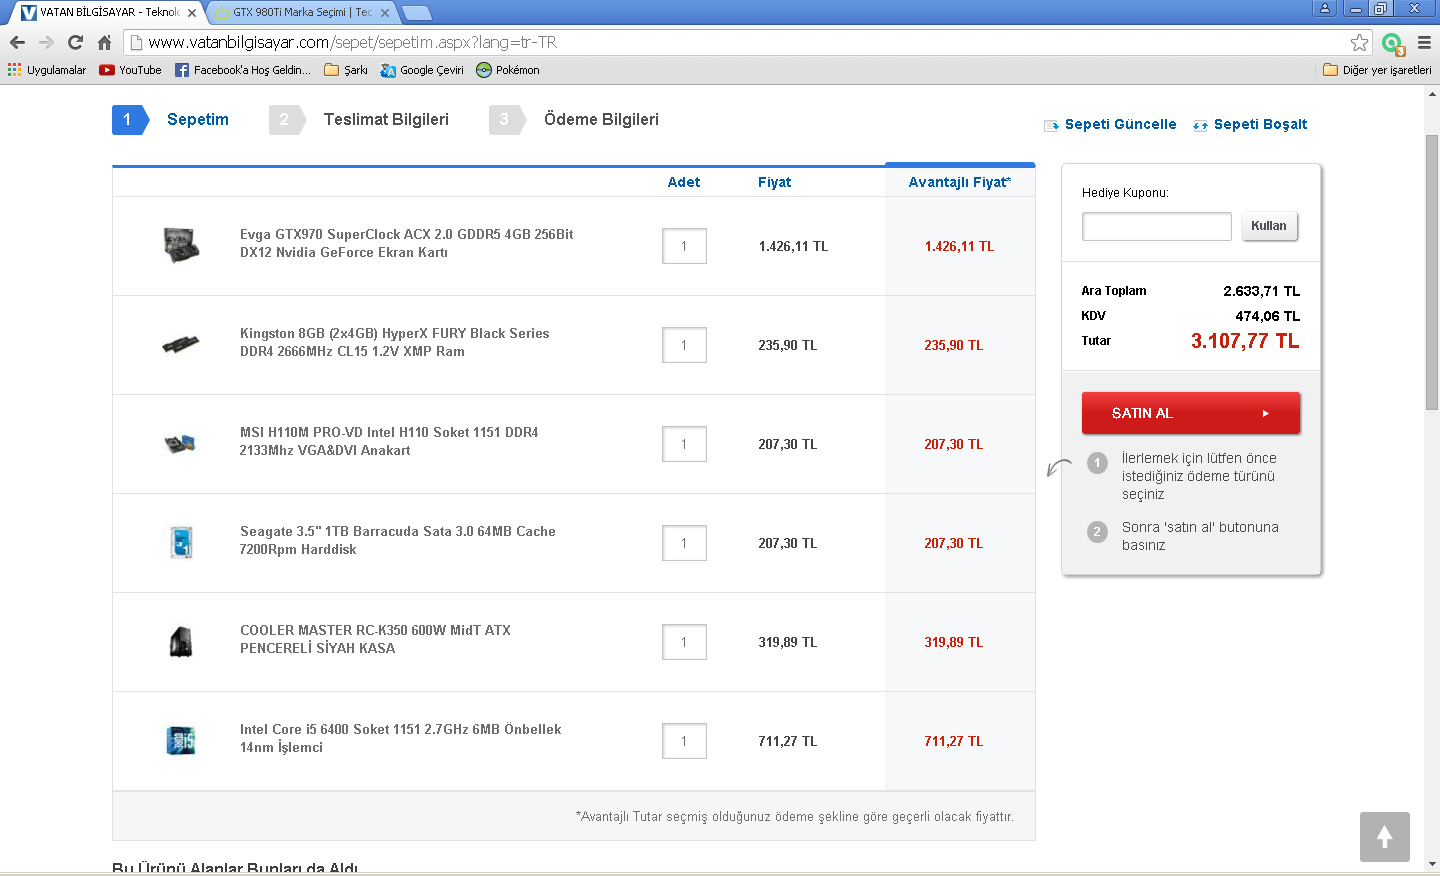Viewport: 1440px width, 876px height.
Task: Select the Ödeme Bilgileri step
Action: pos(574,120)
